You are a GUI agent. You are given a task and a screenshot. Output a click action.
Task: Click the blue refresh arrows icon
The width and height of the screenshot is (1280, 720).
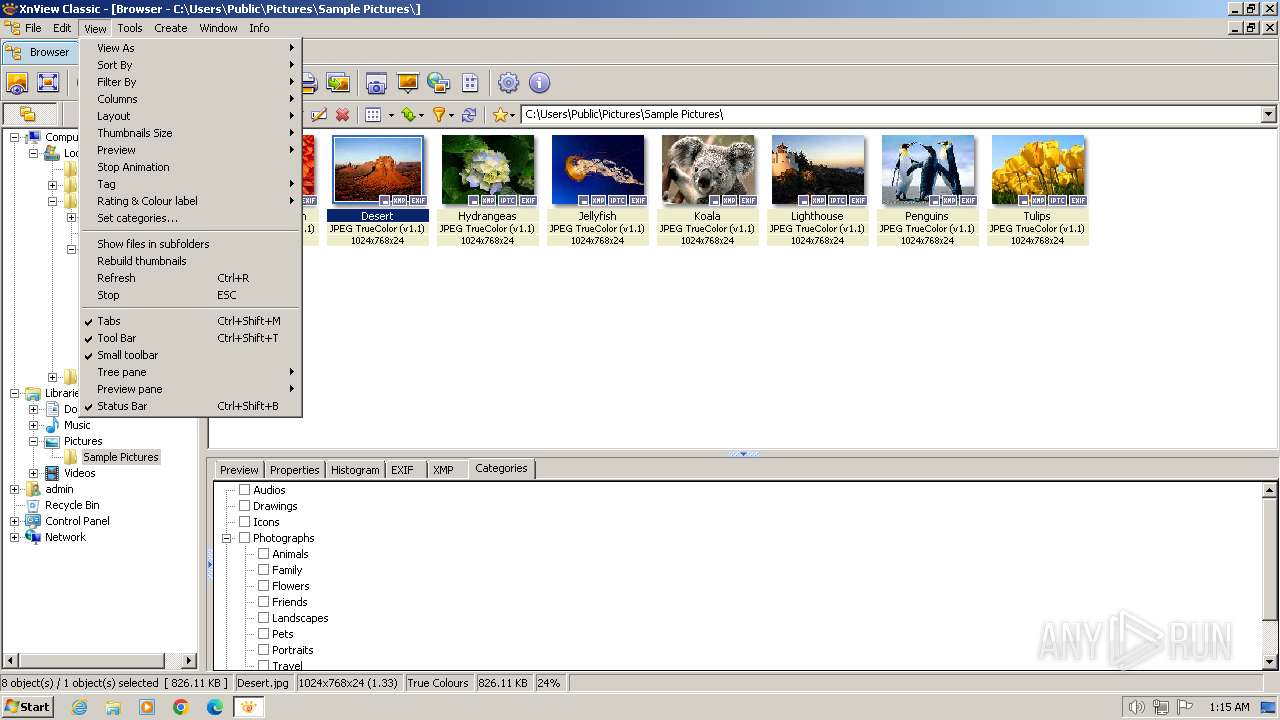point(468,115)
